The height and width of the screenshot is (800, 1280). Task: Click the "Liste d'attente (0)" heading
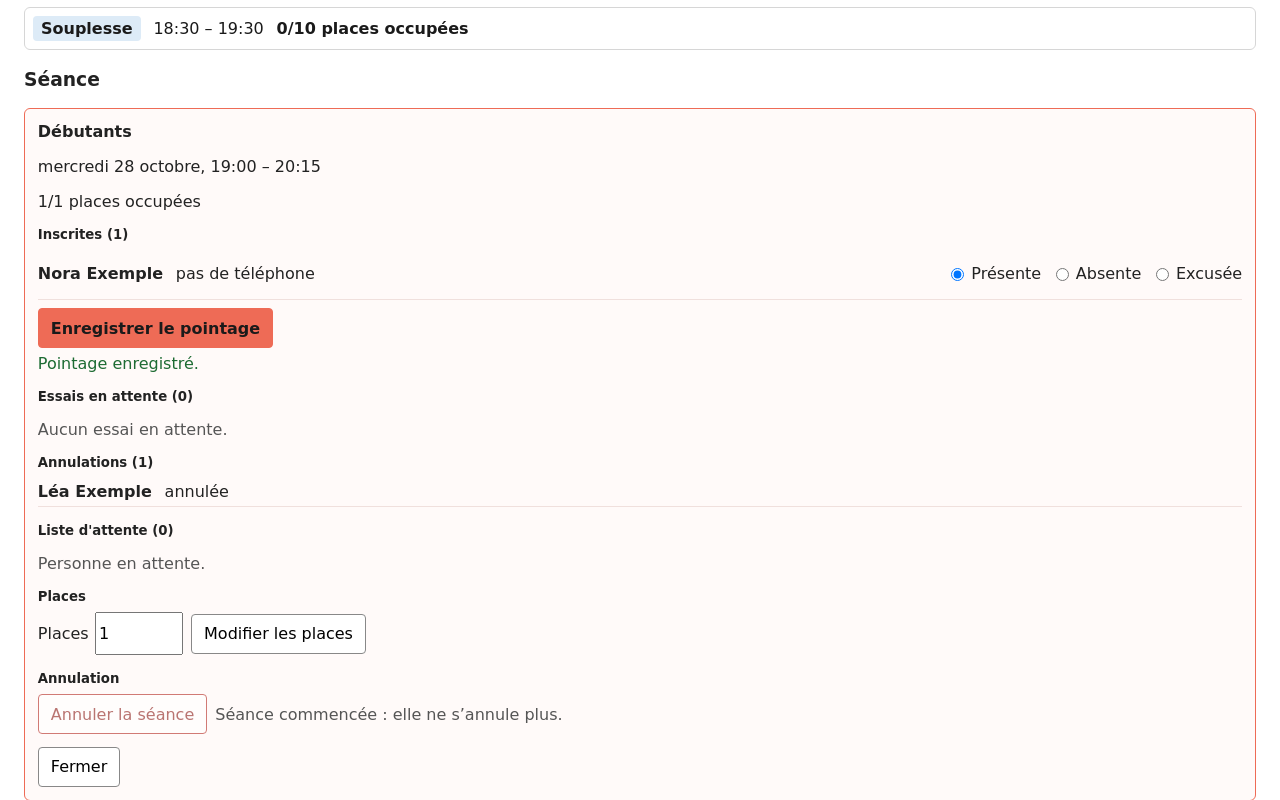[106, 530]
